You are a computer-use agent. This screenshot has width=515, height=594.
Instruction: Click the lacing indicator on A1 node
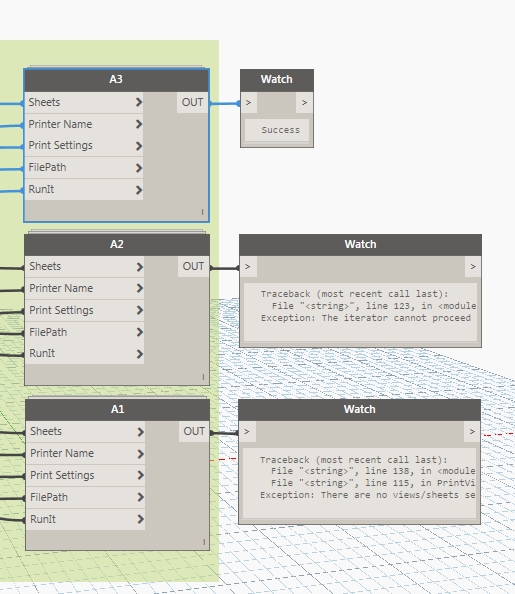[x=204, y=542]
